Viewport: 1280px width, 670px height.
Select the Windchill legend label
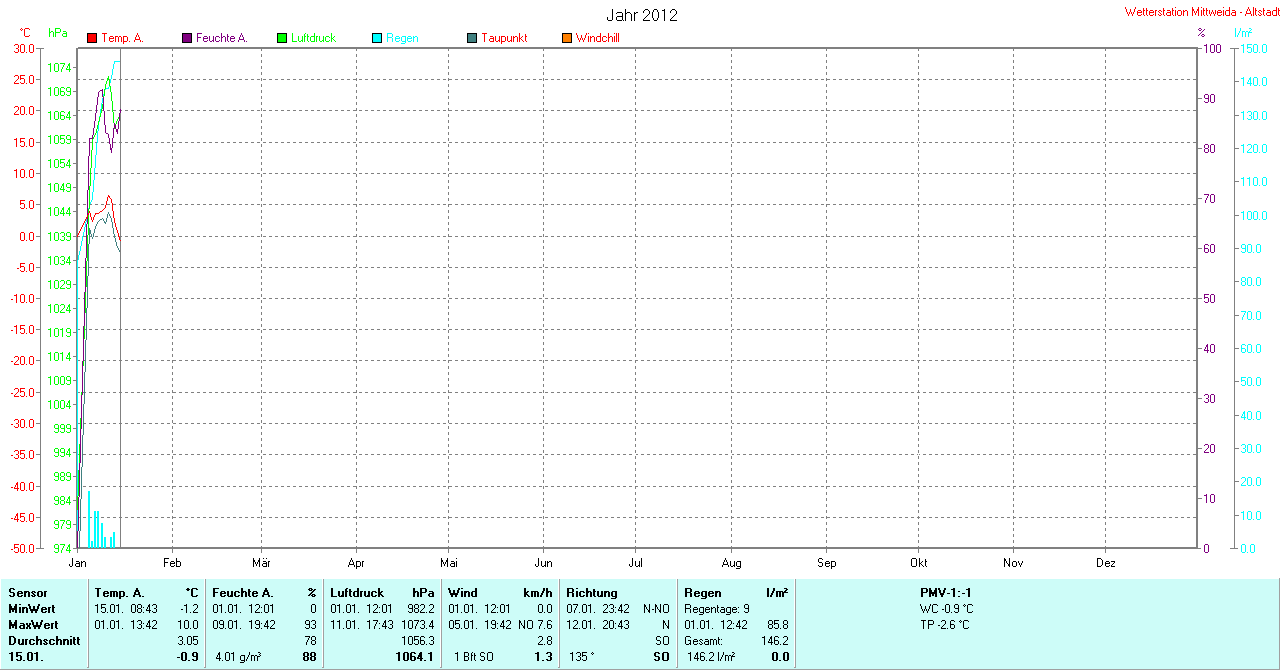598,38
